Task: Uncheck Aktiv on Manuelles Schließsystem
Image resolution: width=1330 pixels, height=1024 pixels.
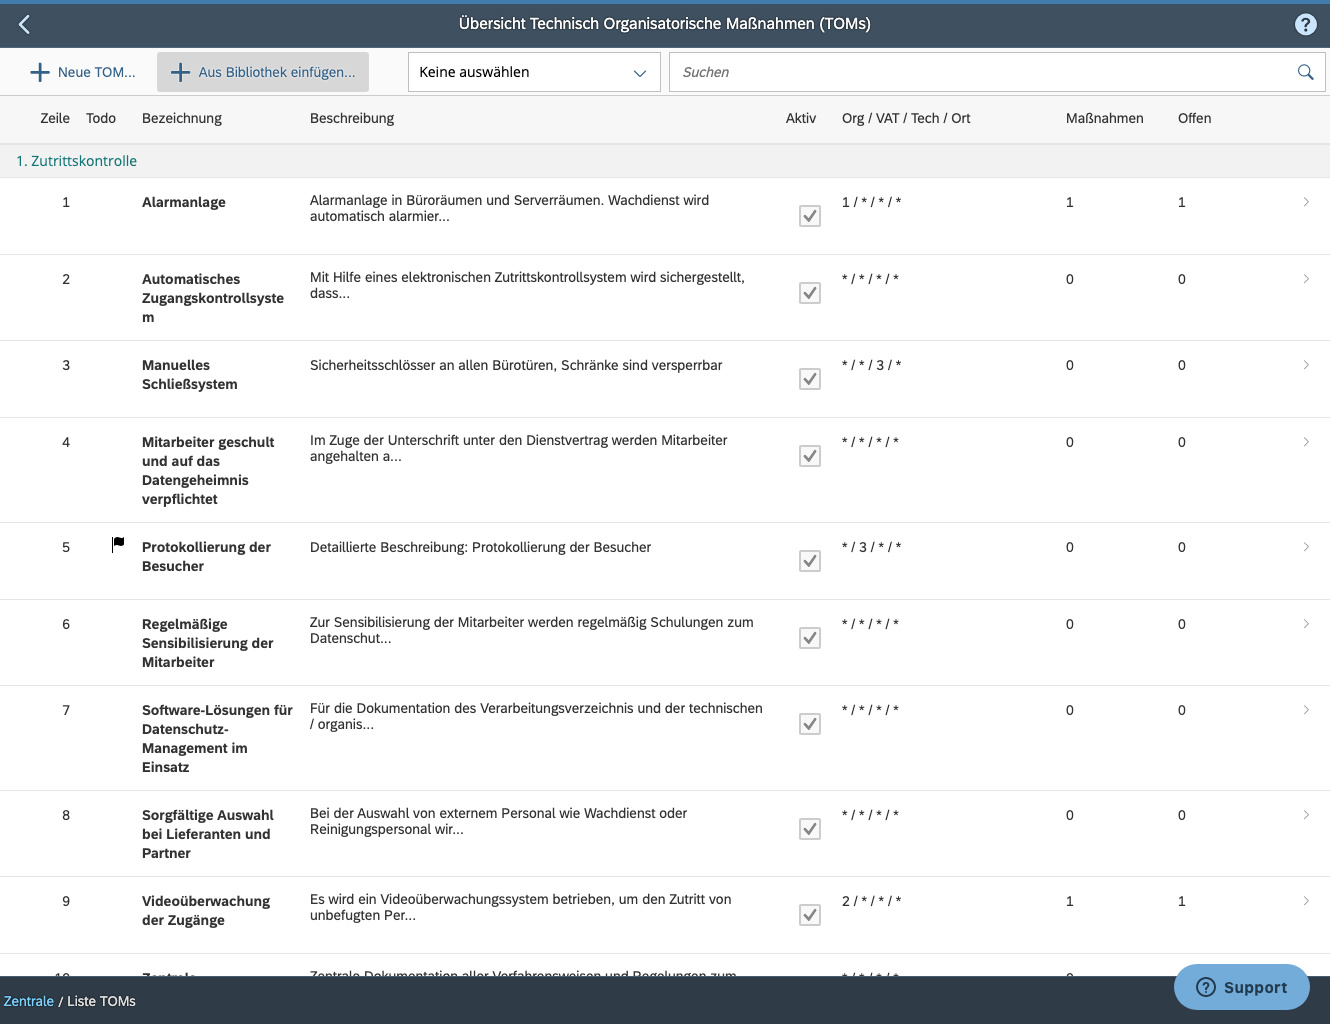Action: (810, 379)
